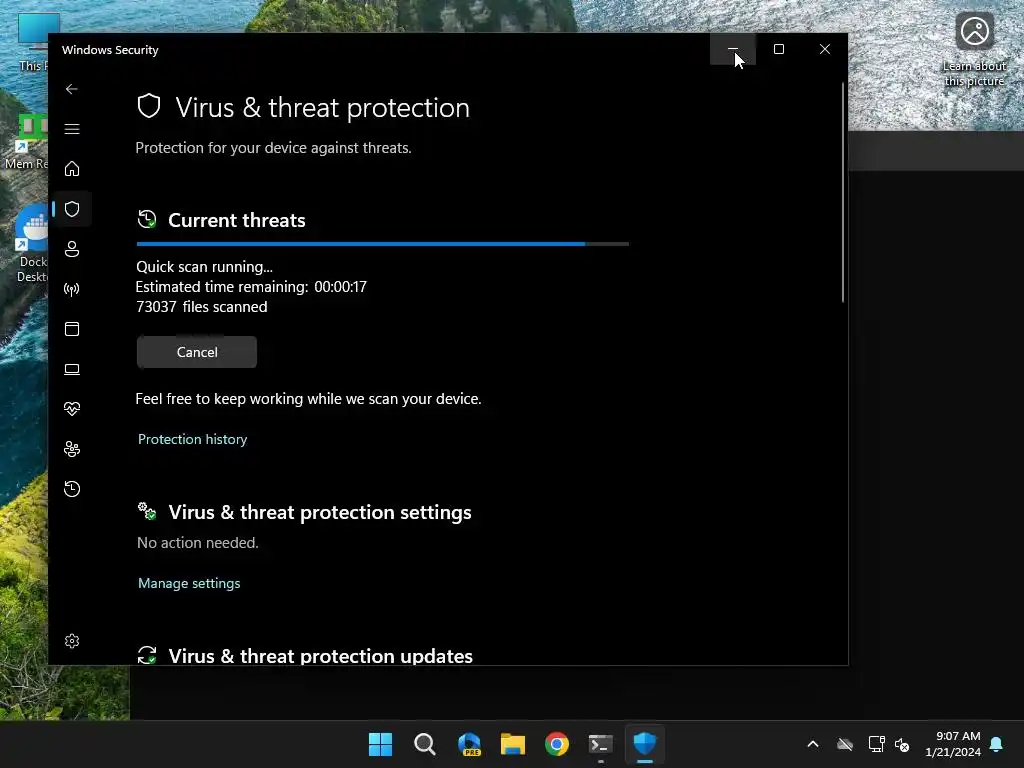Open Firewall & network protection icon

72,289
